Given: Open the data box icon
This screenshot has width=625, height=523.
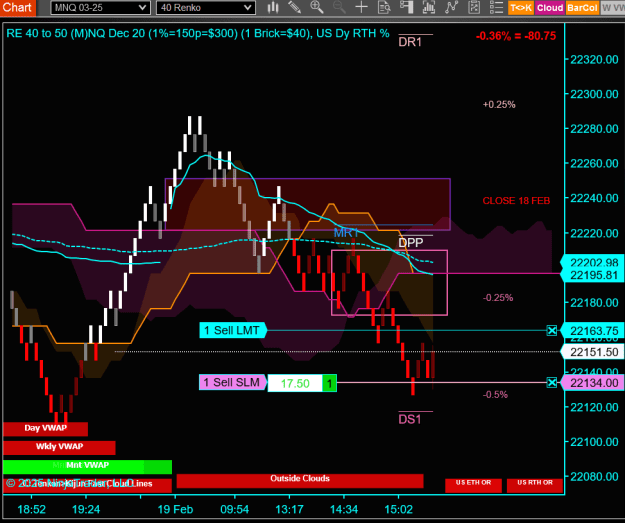Looking at the screenshot, I should (384, 7).
